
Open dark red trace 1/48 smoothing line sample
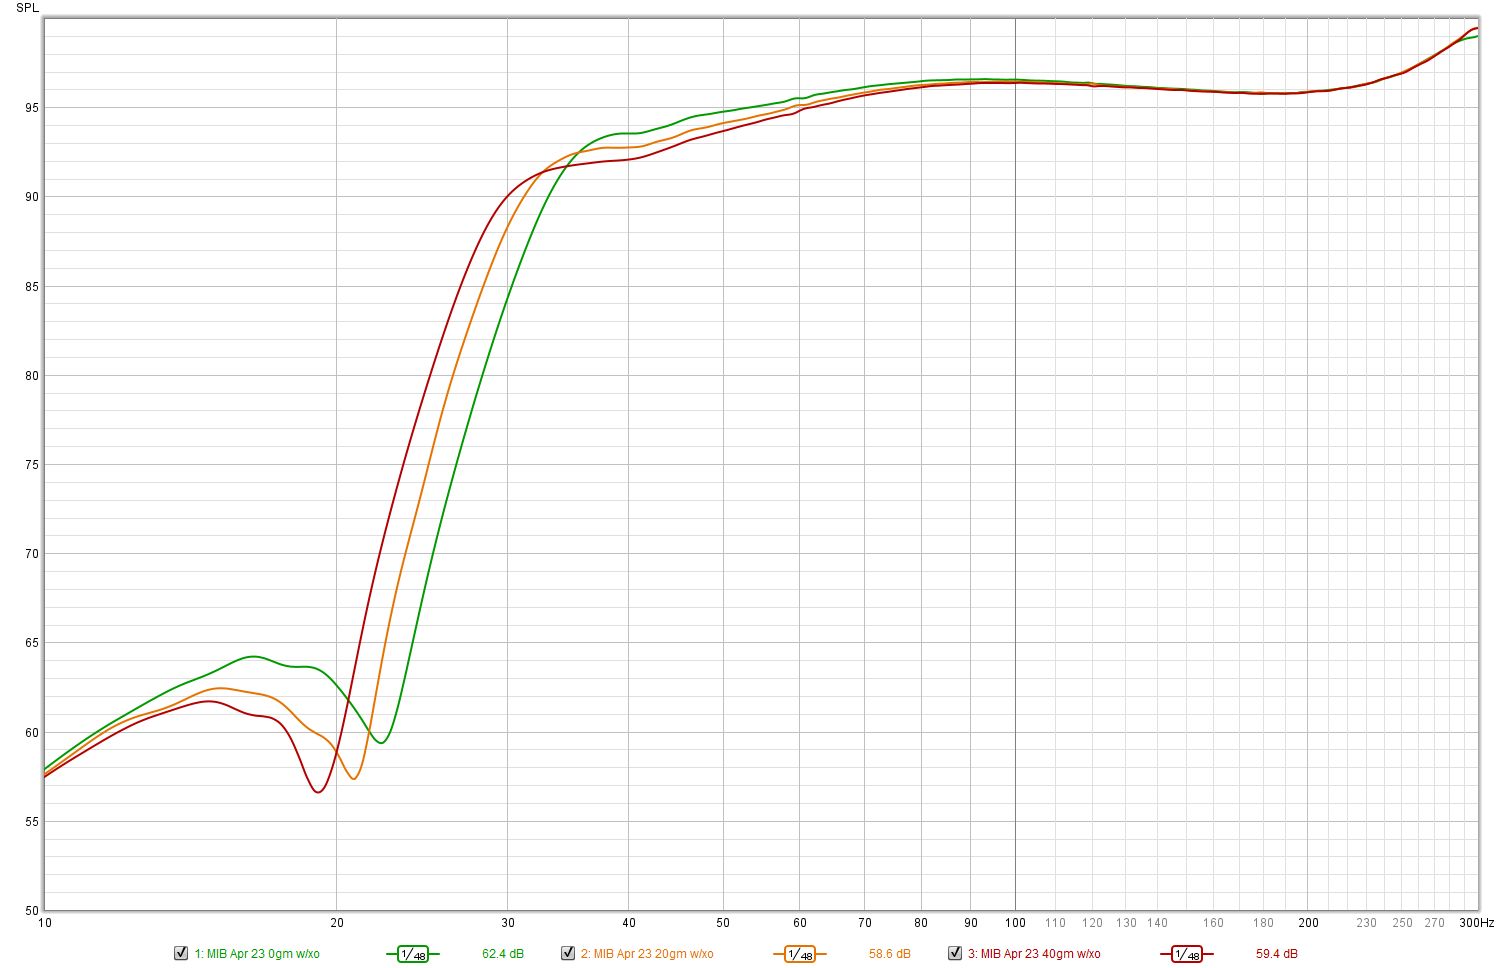[1187, 954]
